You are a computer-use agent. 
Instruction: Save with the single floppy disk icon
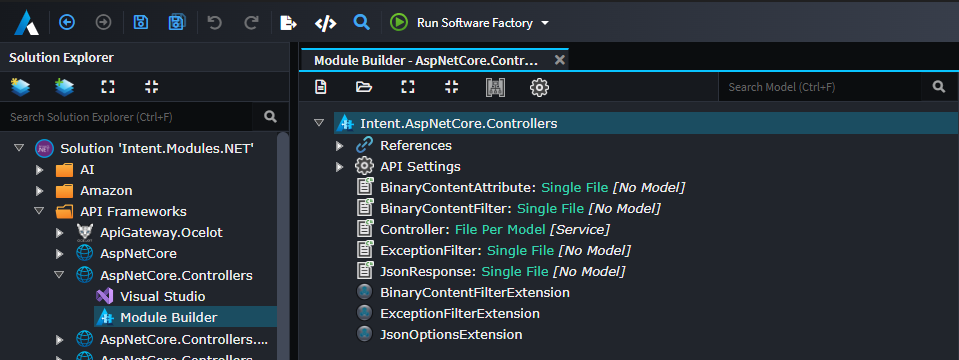(141, 23)
